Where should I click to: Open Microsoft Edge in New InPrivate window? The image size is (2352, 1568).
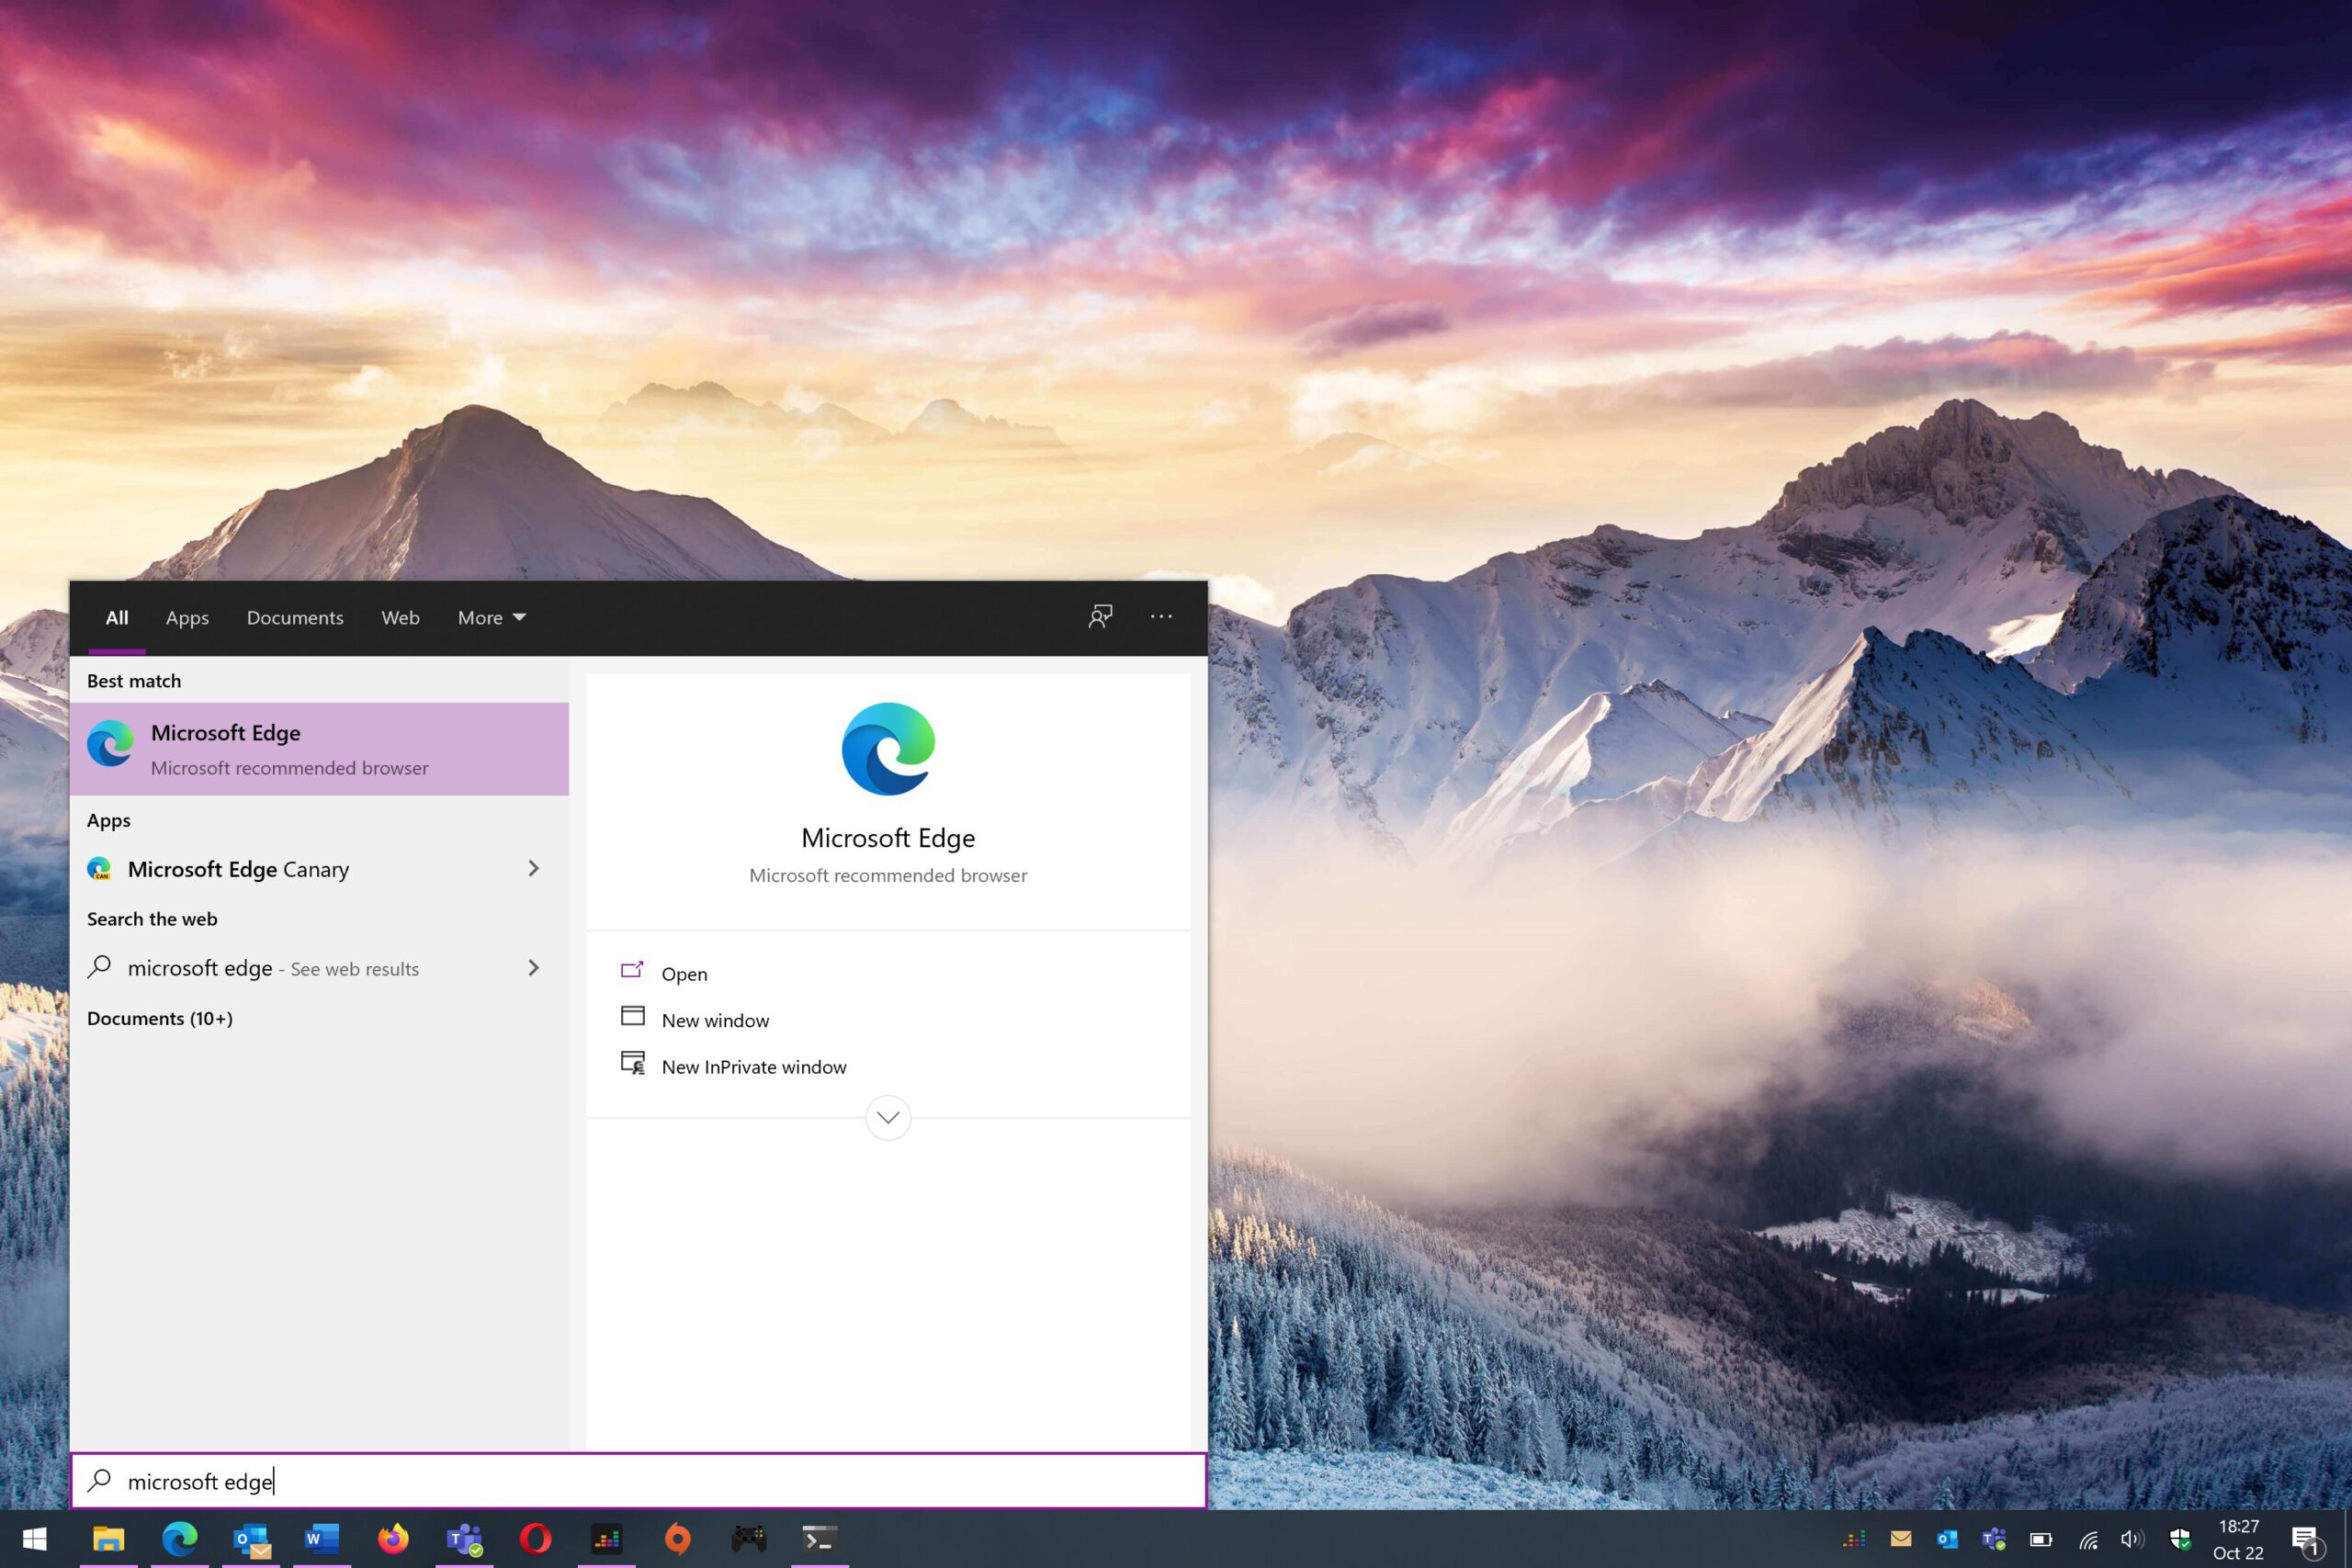pyautogui.click(x=752, y=1066)
